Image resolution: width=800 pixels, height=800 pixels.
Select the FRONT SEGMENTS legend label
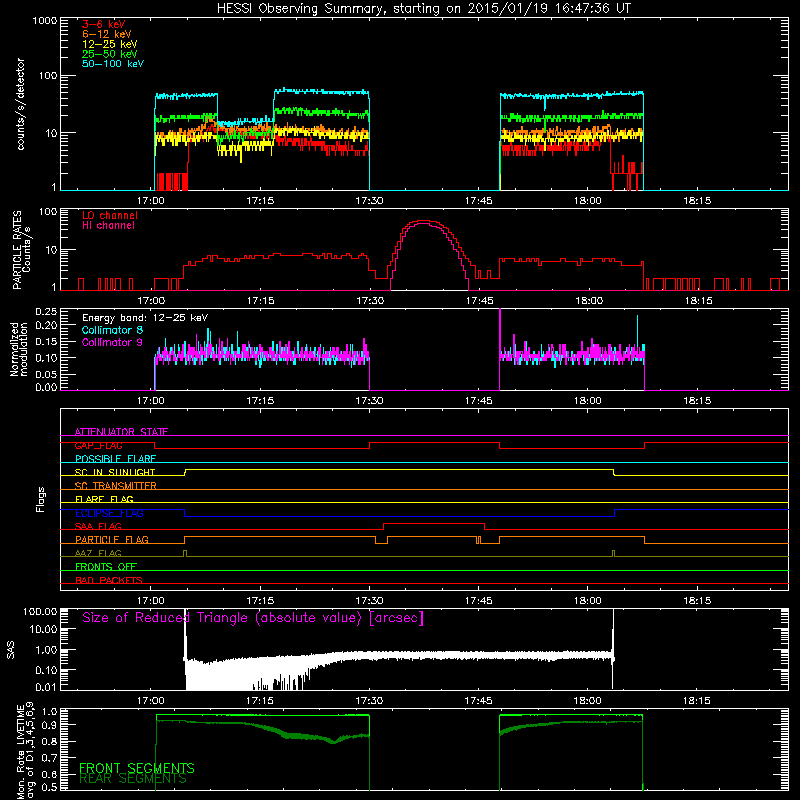coord(137,768)
